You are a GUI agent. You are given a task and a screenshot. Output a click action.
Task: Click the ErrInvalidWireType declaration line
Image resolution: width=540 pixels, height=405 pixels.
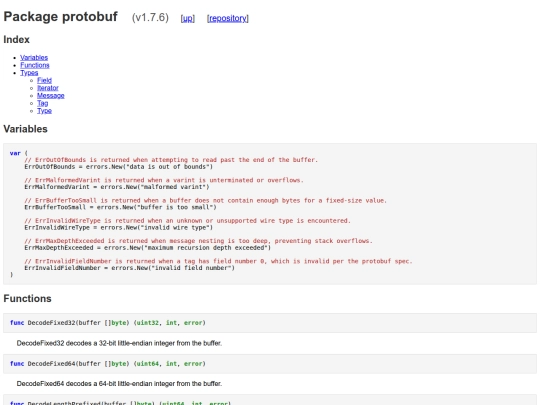point(118,228)
